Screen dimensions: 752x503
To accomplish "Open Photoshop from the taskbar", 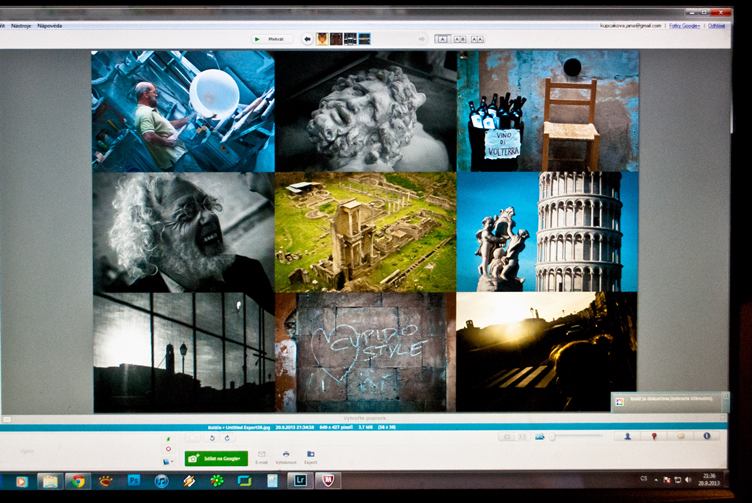I will [x=134, y=480].
